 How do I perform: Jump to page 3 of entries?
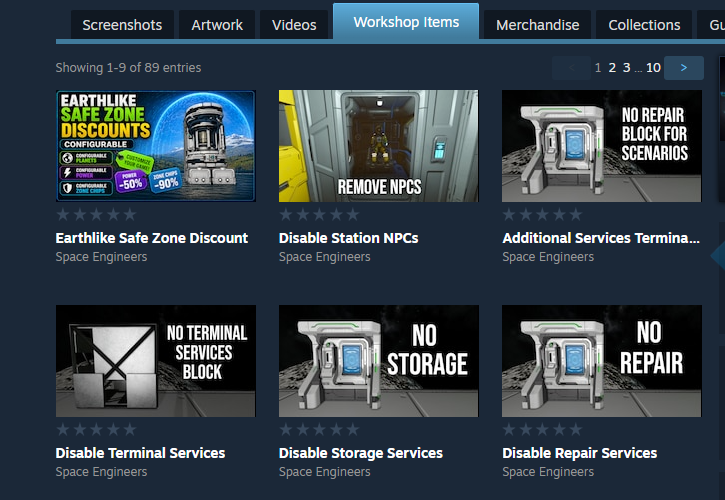627,68
